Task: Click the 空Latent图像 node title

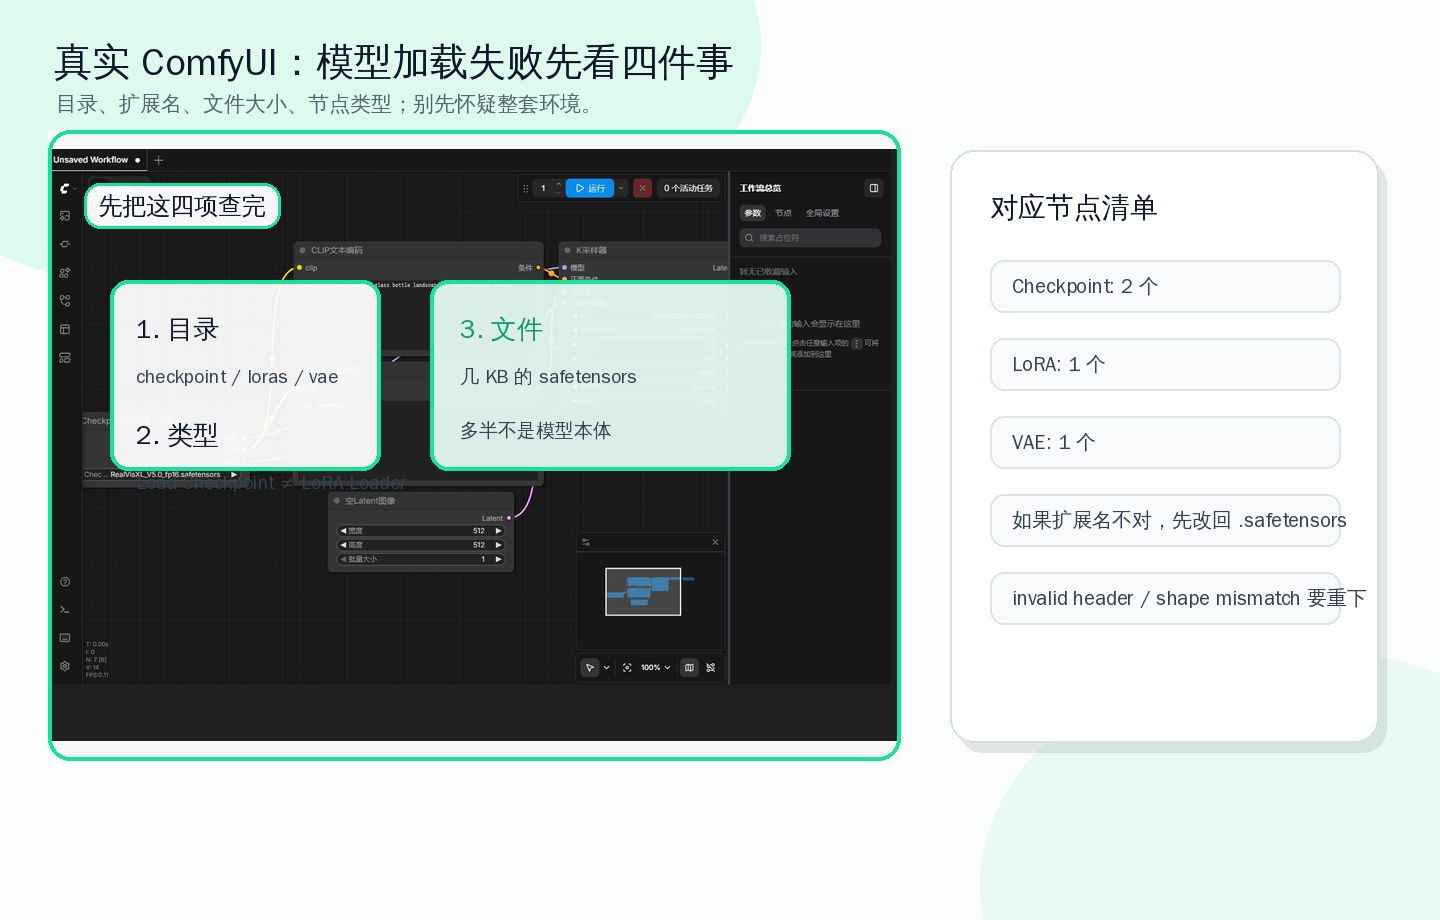Action: (370, 501)
